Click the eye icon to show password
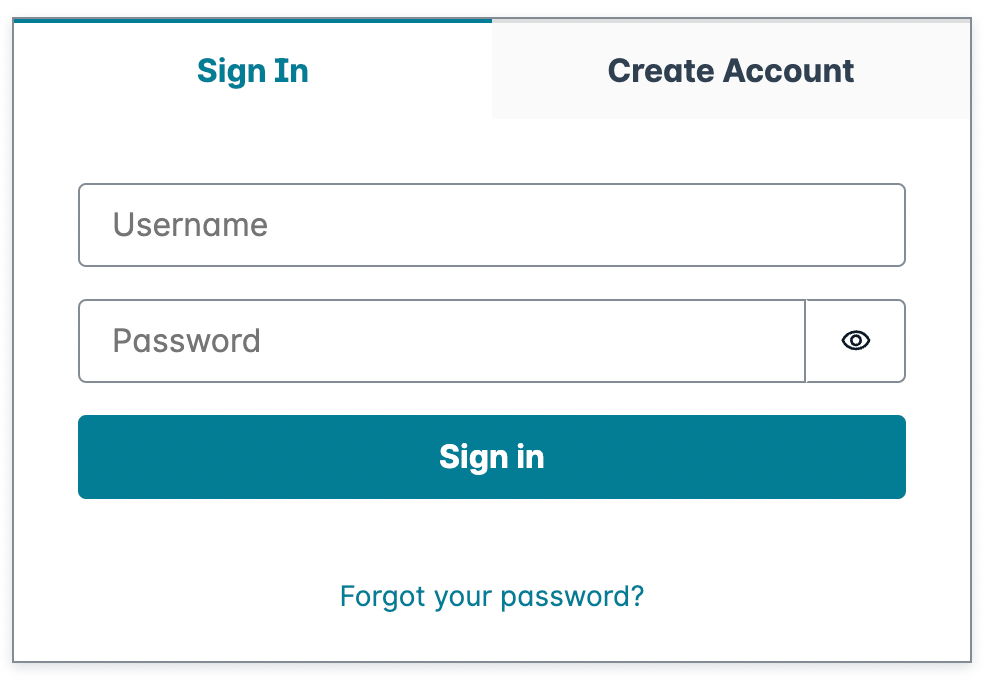This screenshot has width=984, height=680. pos(855,341)
